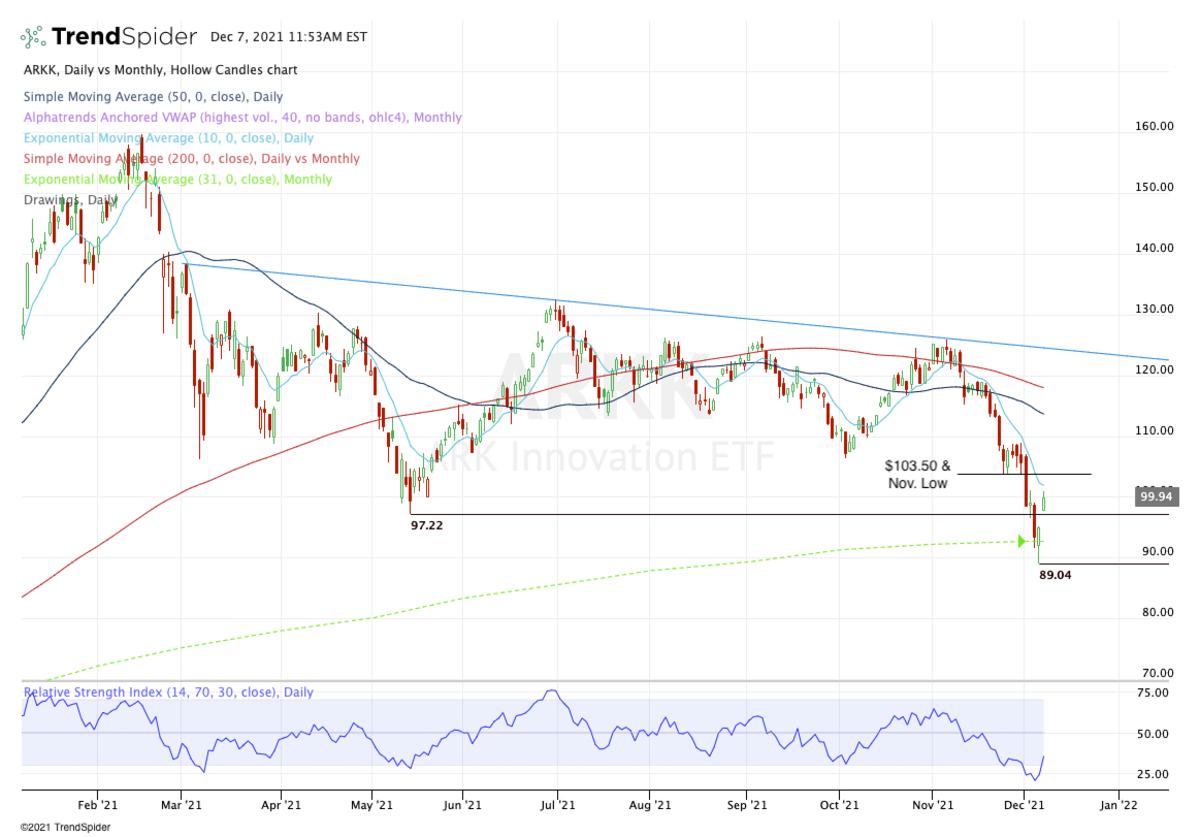The width and height of the screenshot is (1200, 837).
Task: Click the 97.22 support level label
Action: pyautogui.click(x=427, y=524)
